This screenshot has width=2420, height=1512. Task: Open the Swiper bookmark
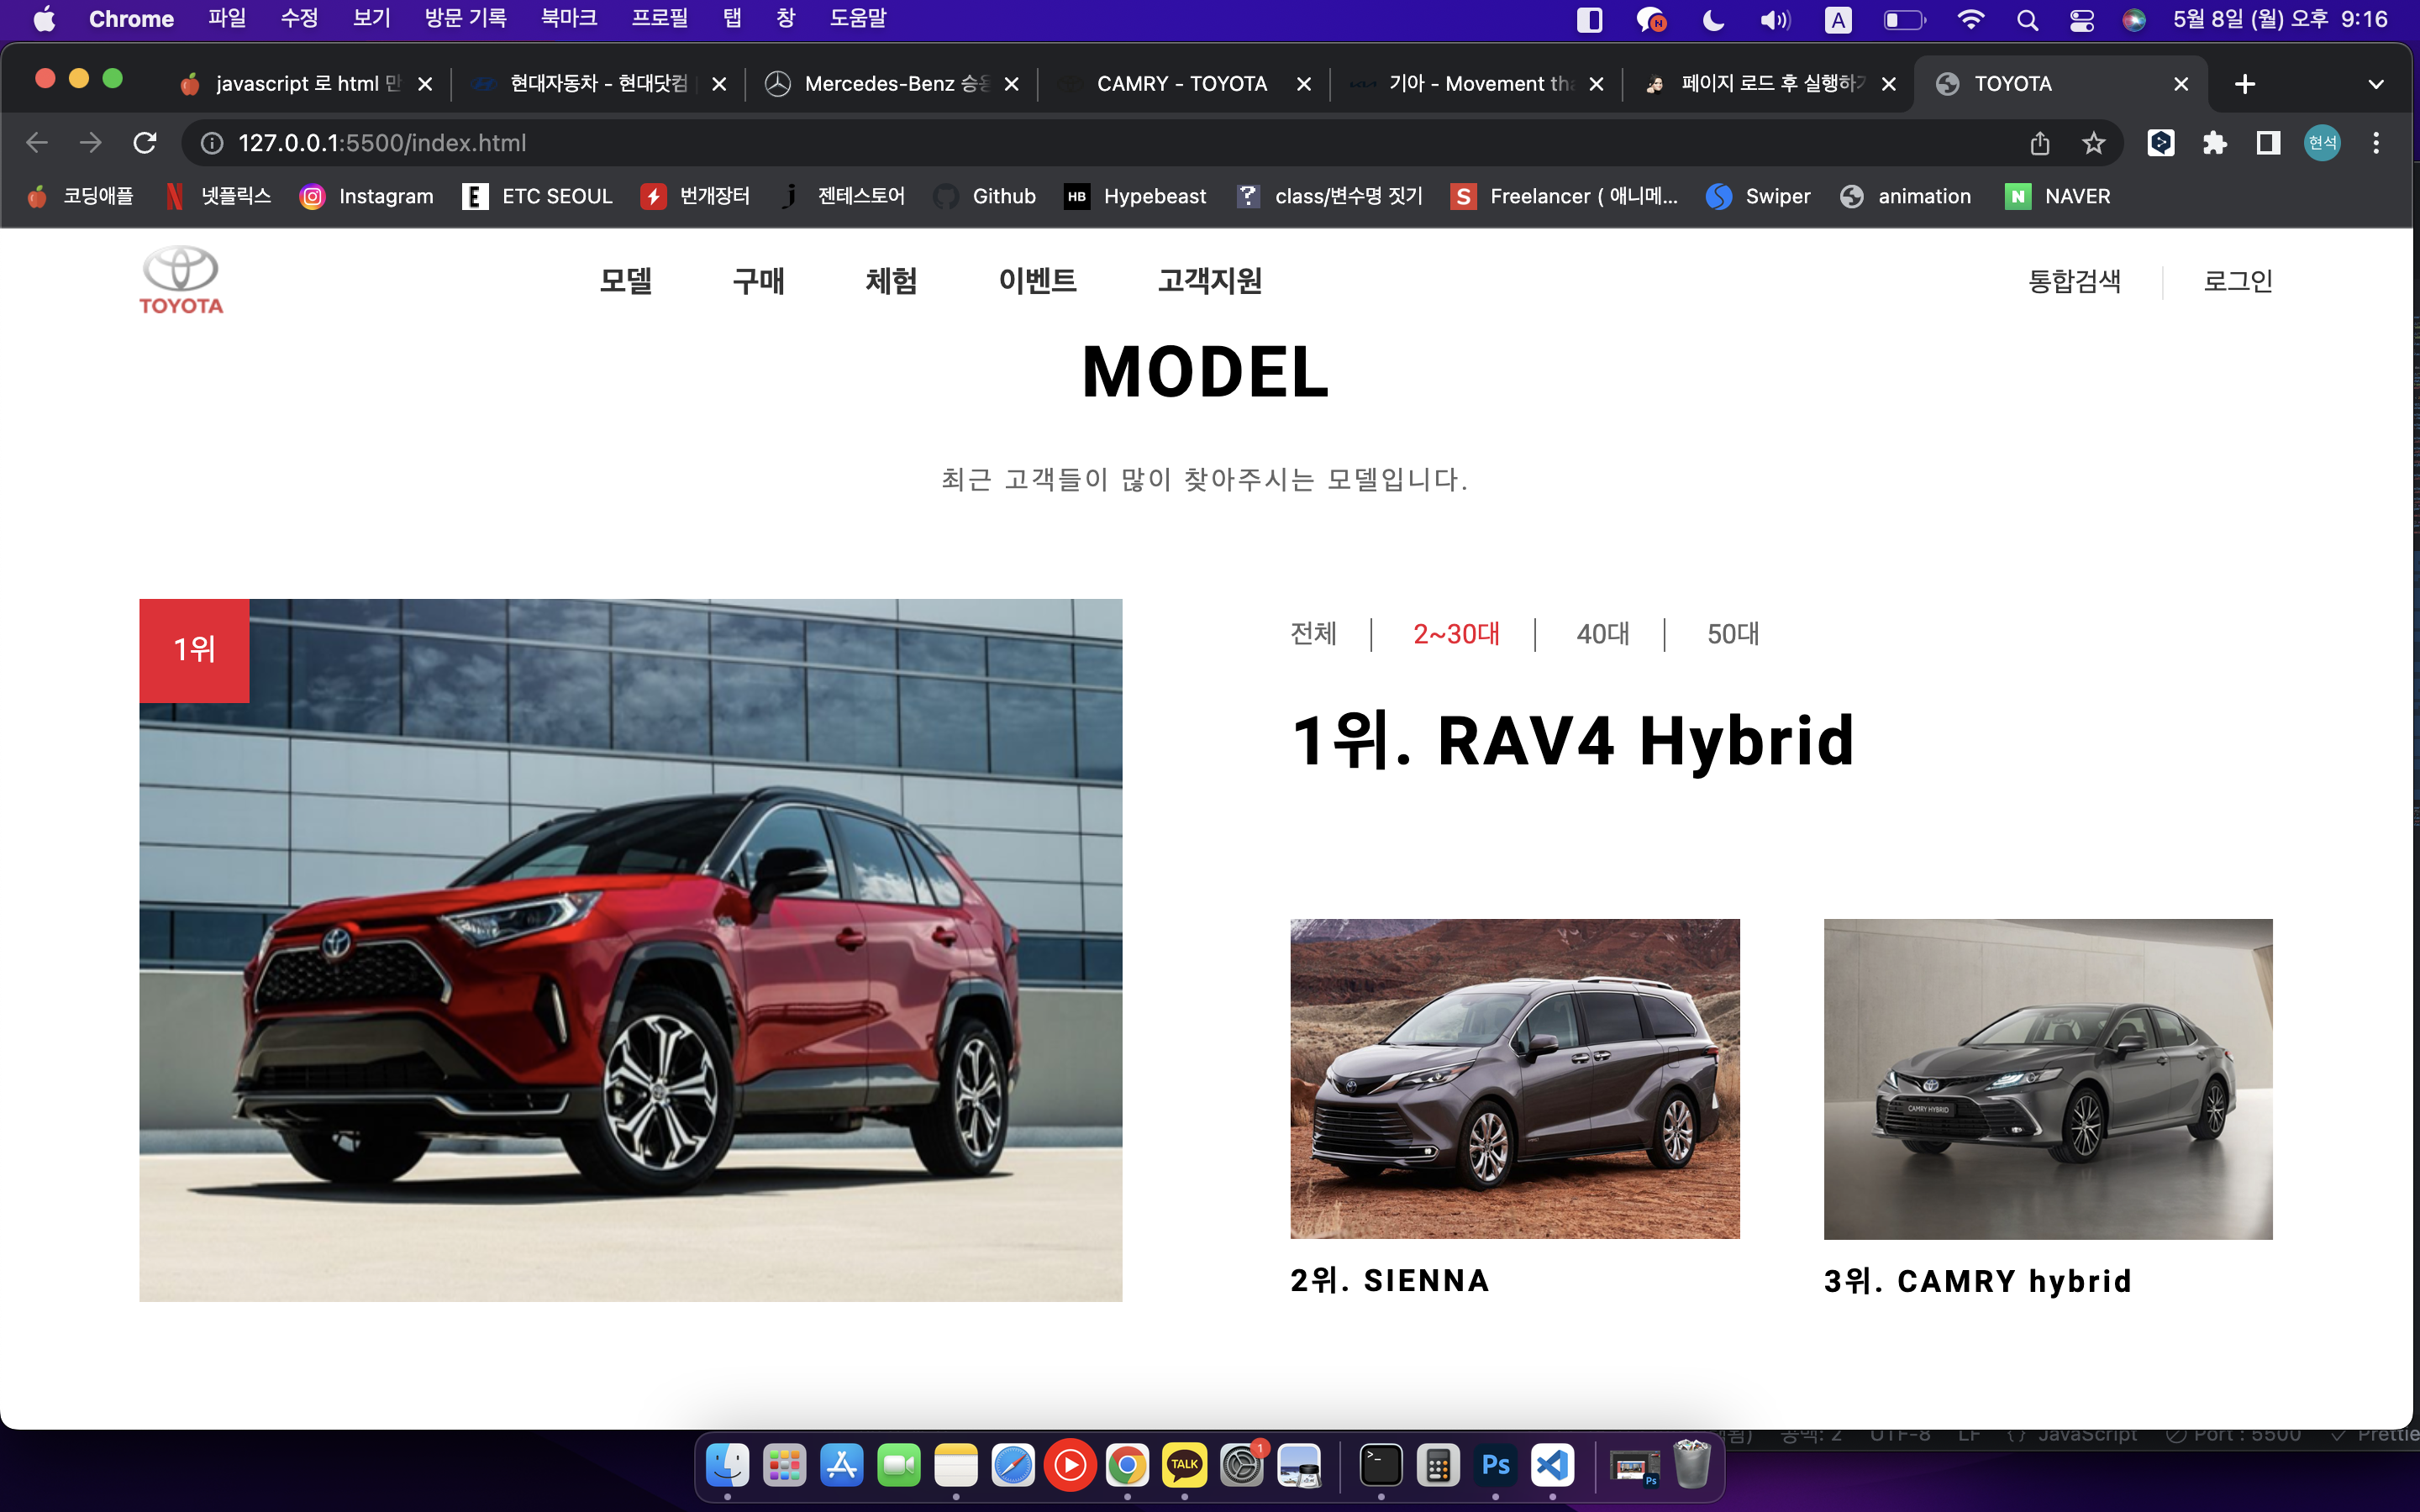[x=1759, y=196]
